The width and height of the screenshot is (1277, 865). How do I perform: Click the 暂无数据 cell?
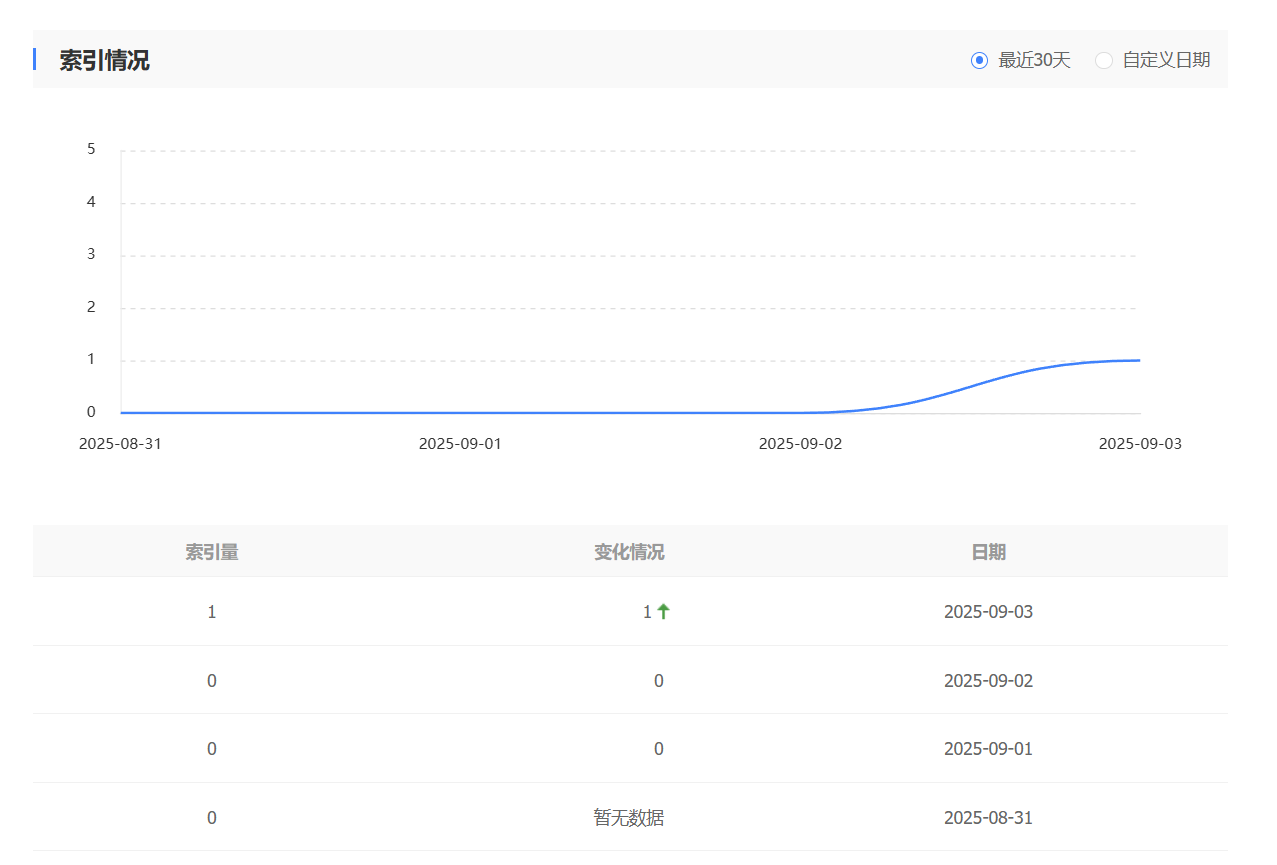(629, 818)
